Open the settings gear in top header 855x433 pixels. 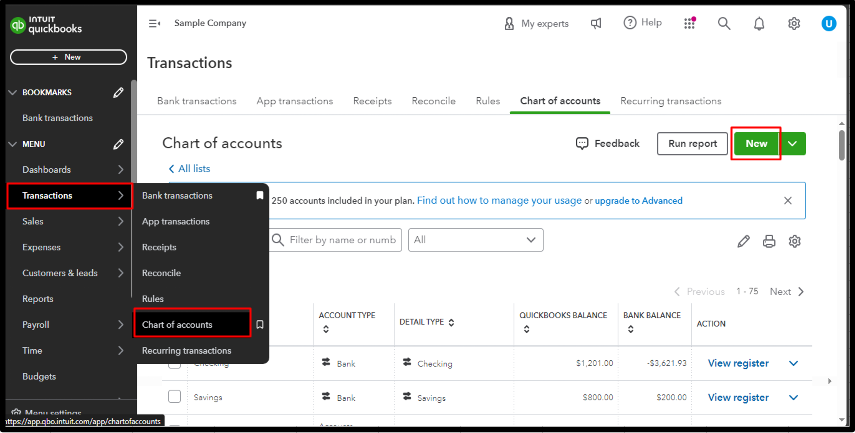tap(794, 23)
